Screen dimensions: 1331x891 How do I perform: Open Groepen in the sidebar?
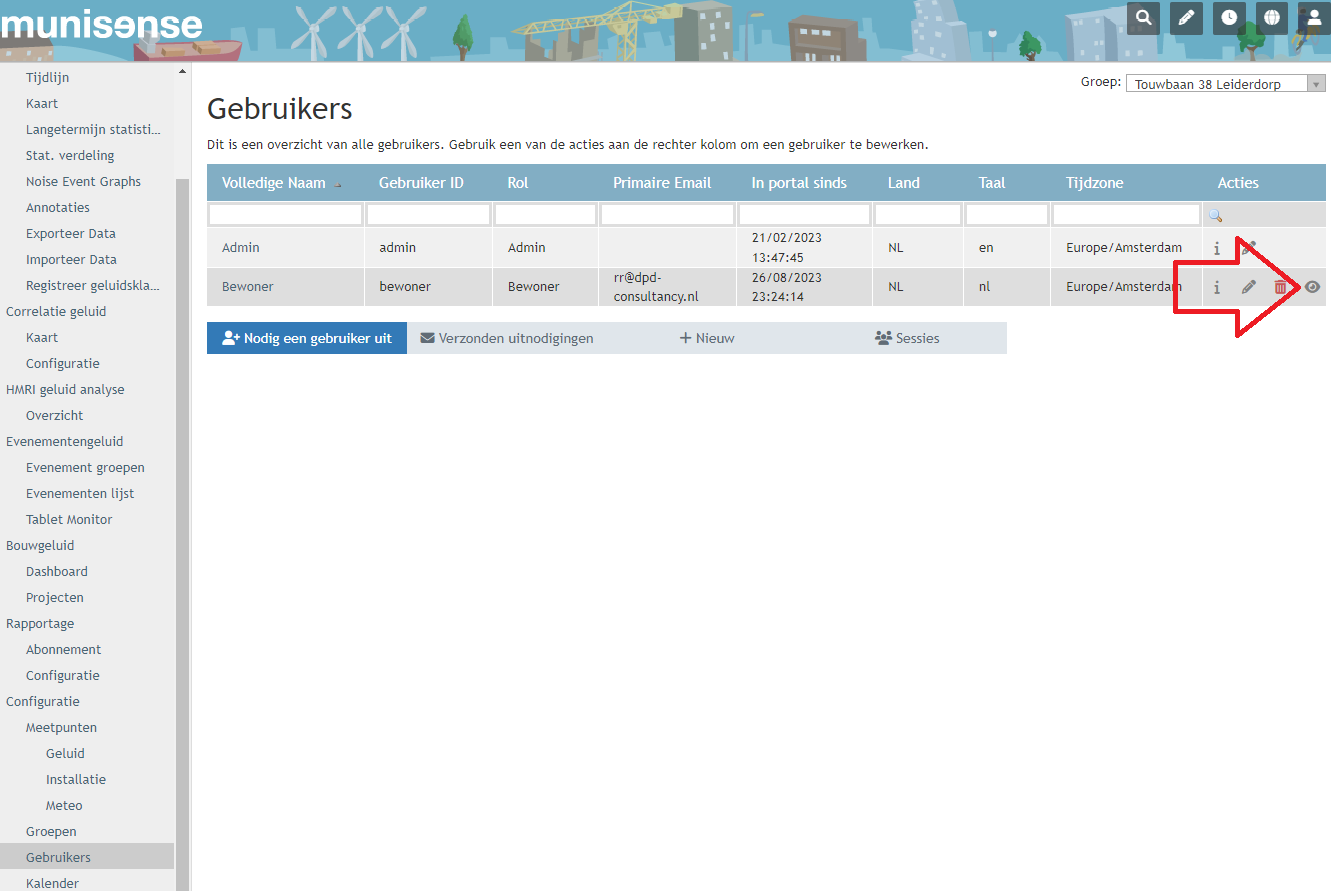click(x=51, y=831)
